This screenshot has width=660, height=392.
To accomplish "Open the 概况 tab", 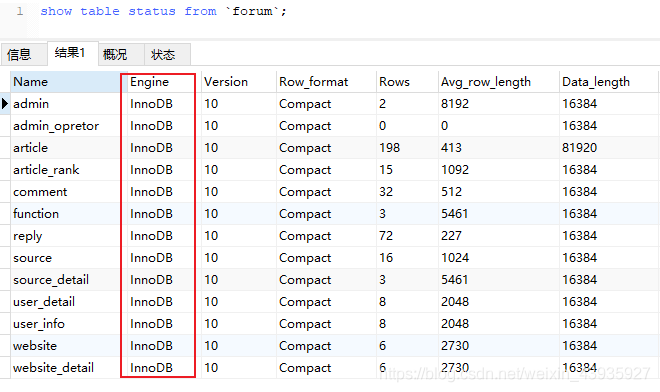I will (121, 54).
